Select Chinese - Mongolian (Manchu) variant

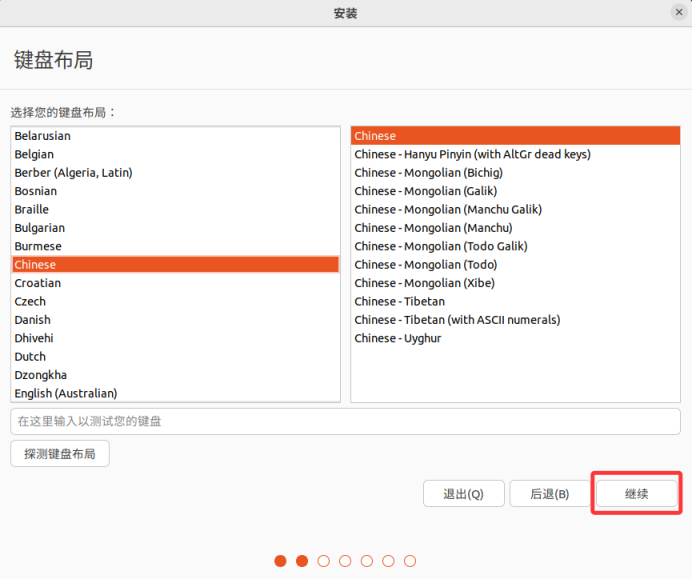pos(515,228)
